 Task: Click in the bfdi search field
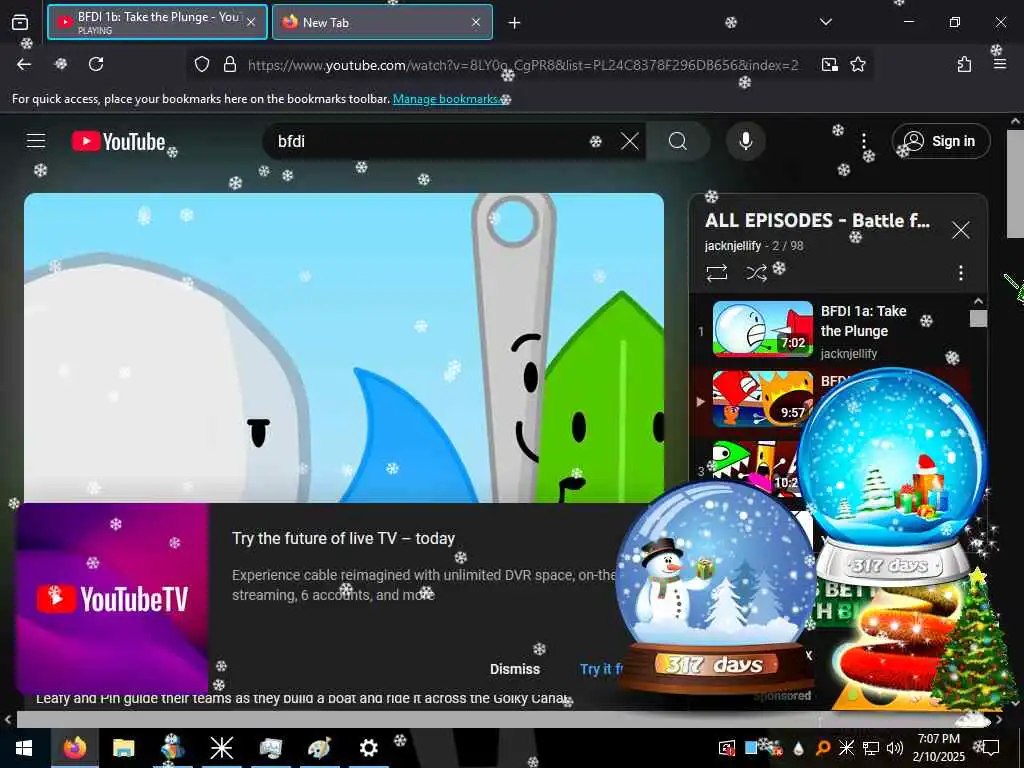(431, 141)
